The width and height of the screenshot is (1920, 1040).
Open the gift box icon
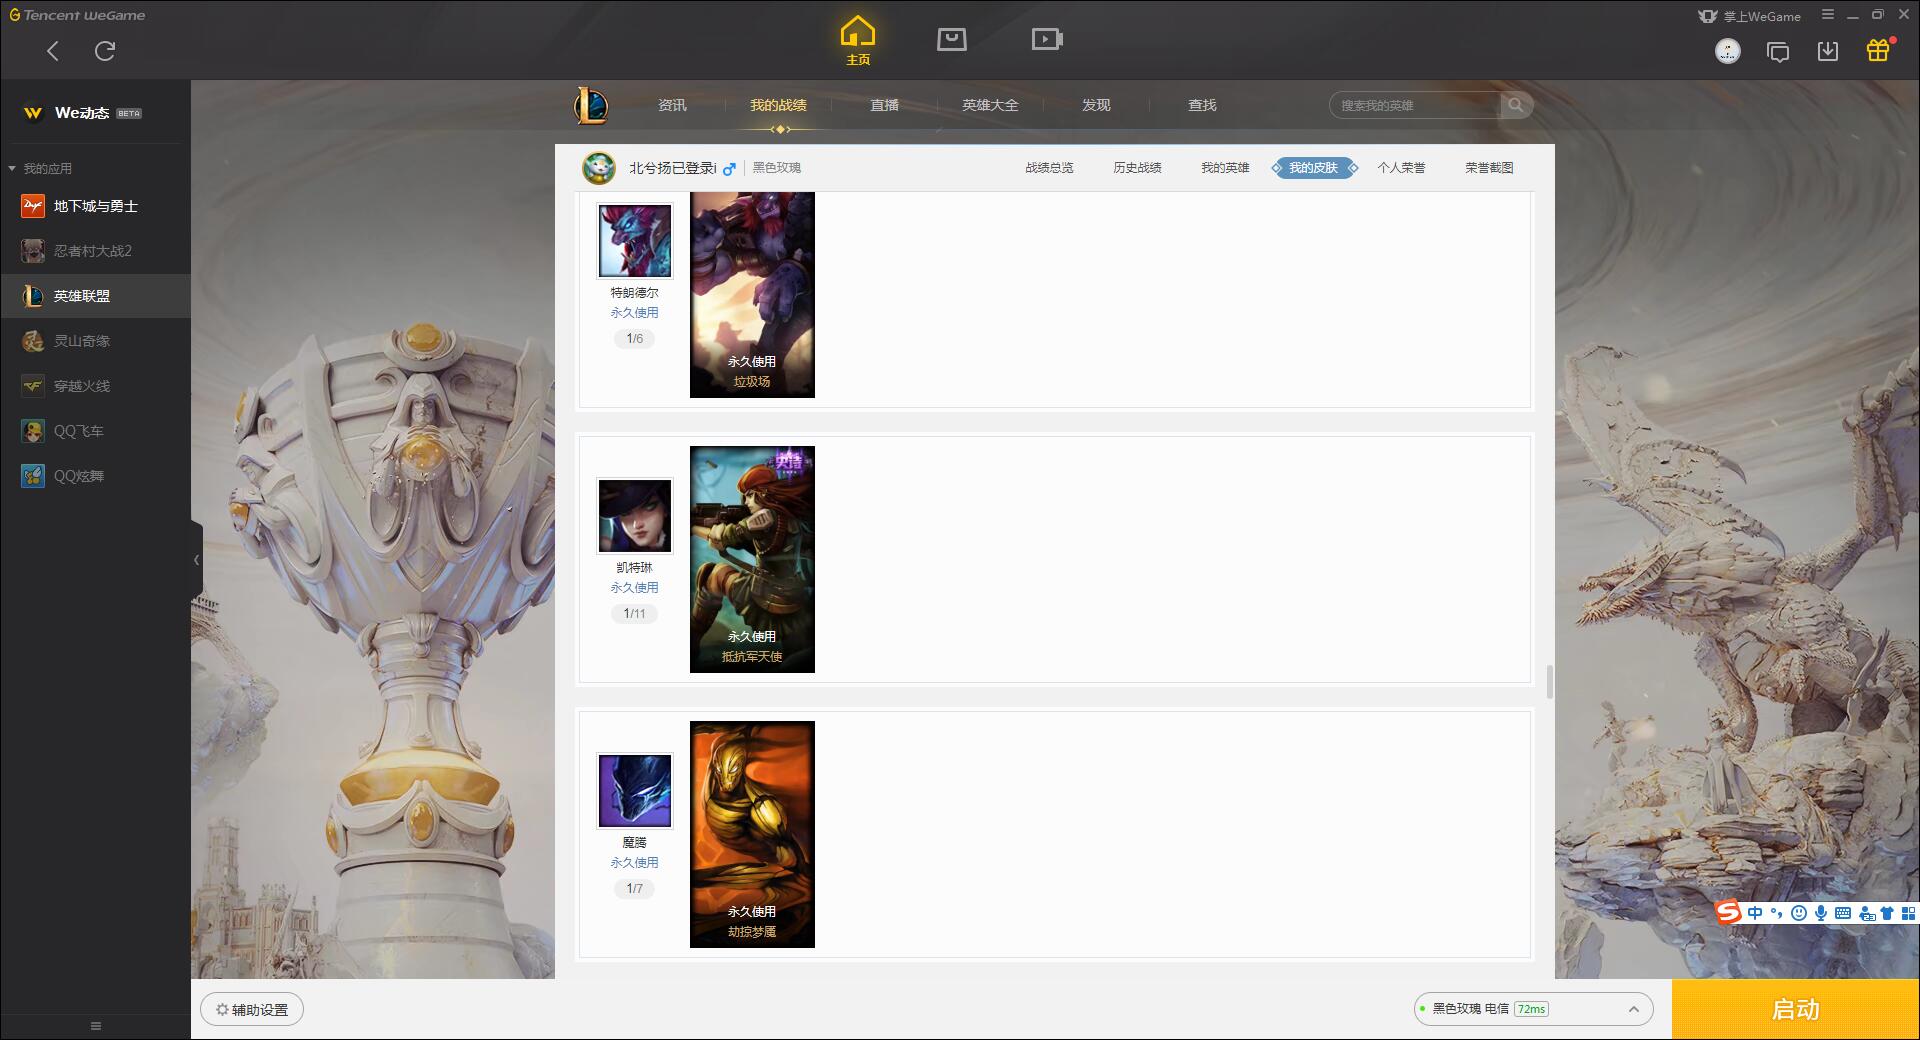pos(1878,50)
